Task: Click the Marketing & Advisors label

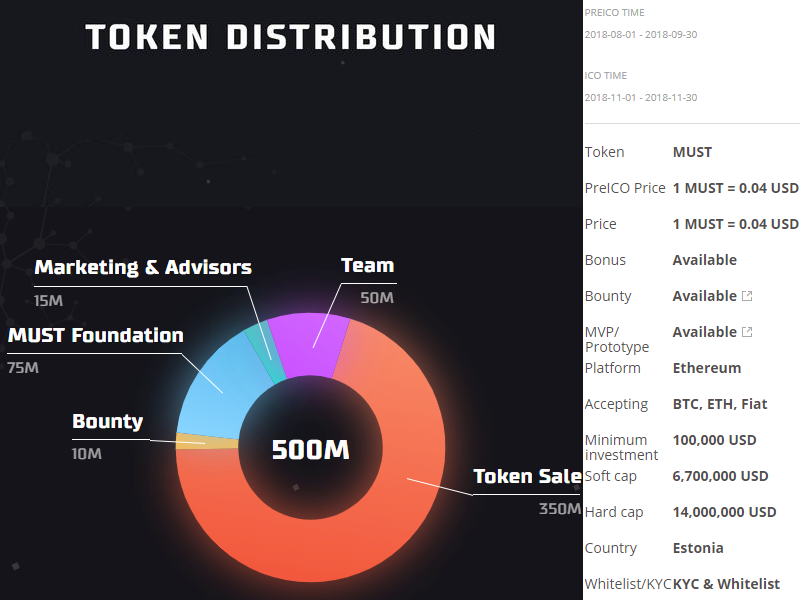Action: pos(143,267)
